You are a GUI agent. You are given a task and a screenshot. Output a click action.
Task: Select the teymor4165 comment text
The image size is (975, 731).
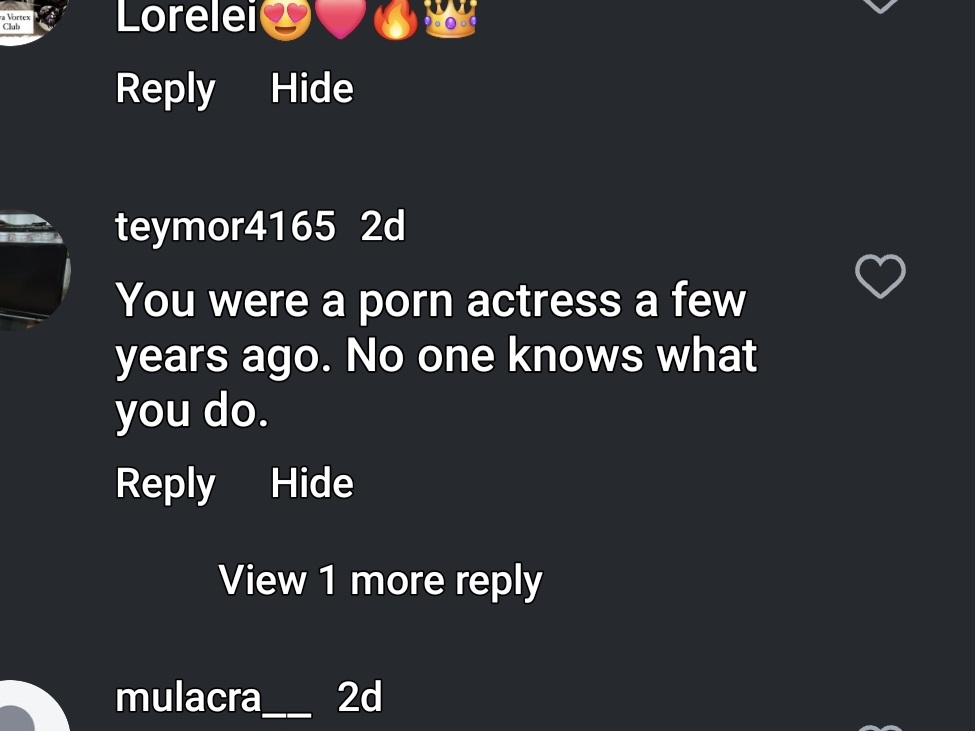click(437, 356)
